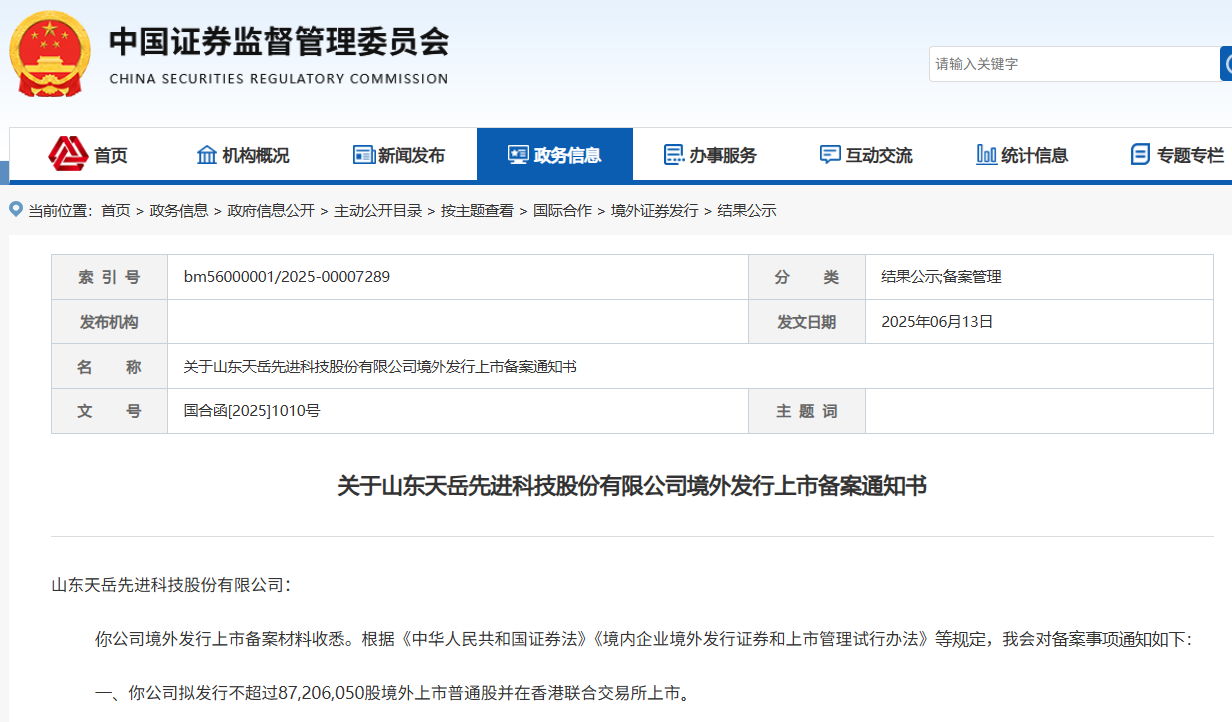The height and width of the screenshot is (722, 1232).
Task: Open the 机构概况 navigation tab
Action: click(x=243, y=155)
